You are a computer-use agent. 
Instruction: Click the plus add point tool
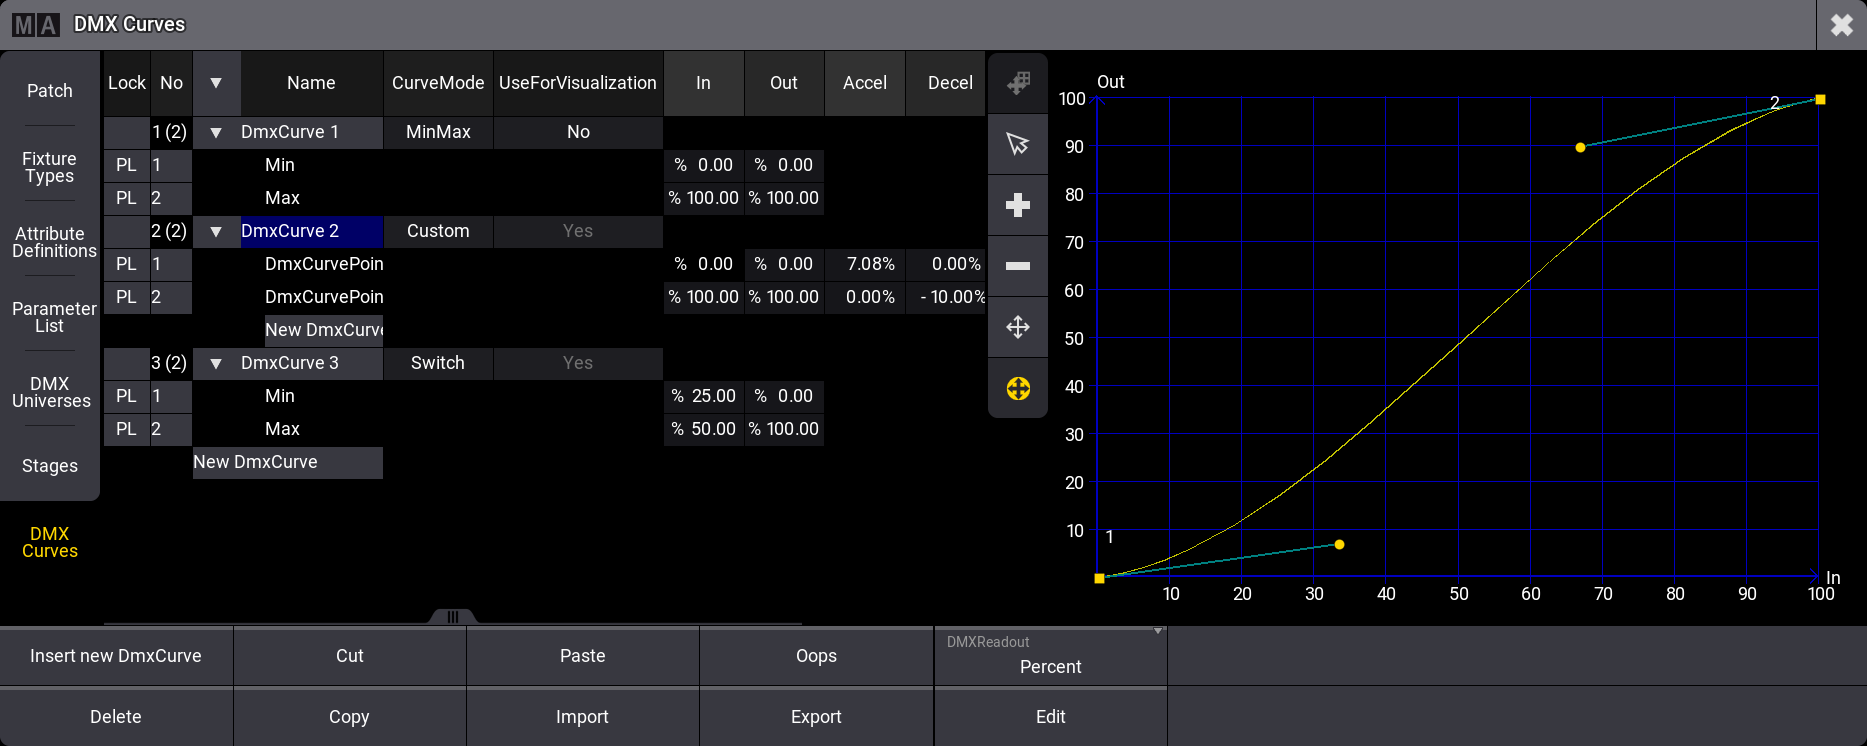tap(1018, 205)
